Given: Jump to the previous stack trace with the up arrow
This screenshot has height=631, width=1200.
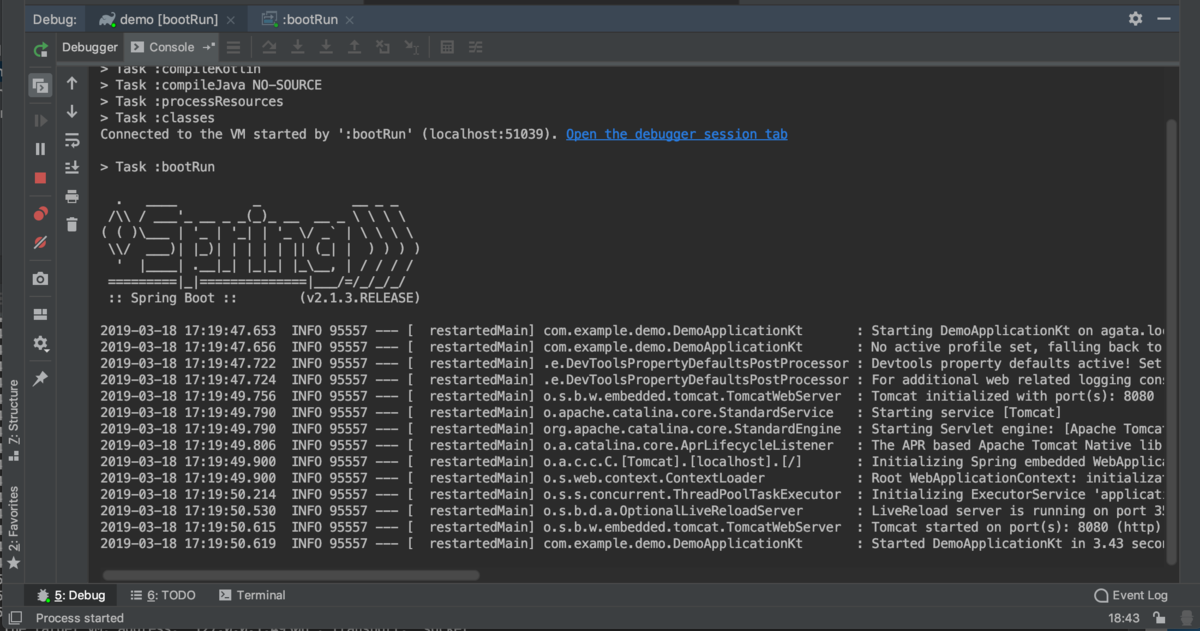Looking at the screenshot, I should [72, 83].
